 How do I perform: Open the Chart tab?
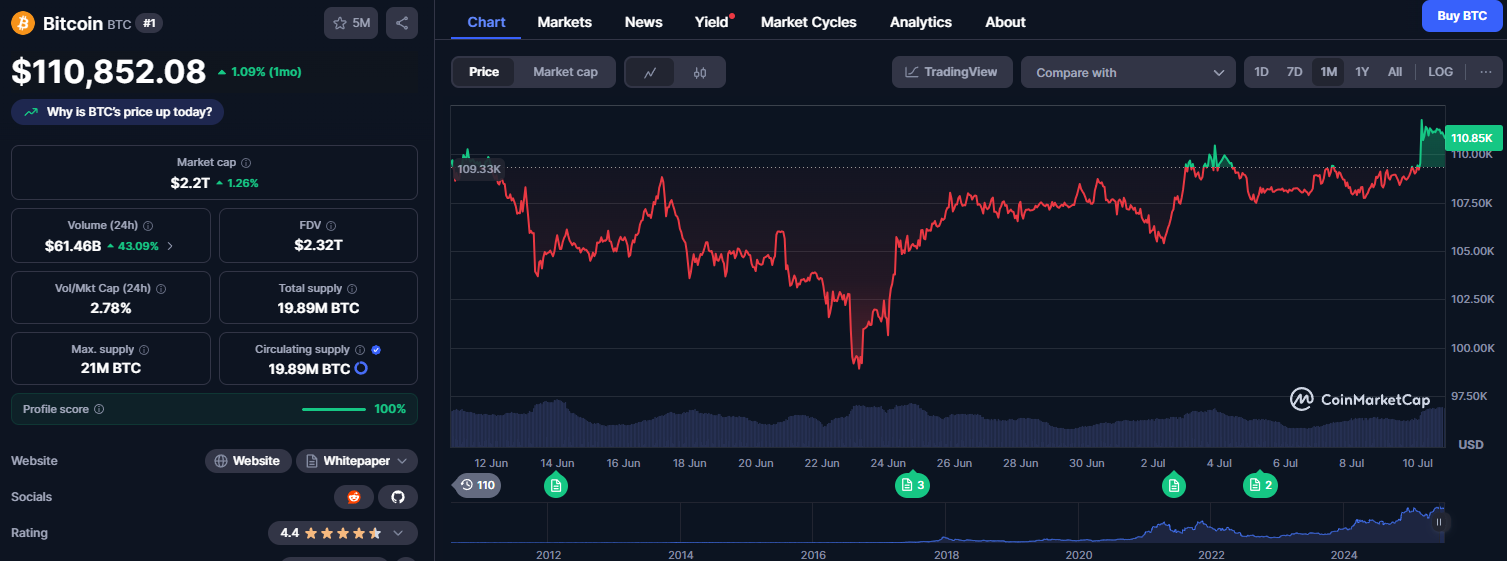pyautogui.click(x=486, y=22)
